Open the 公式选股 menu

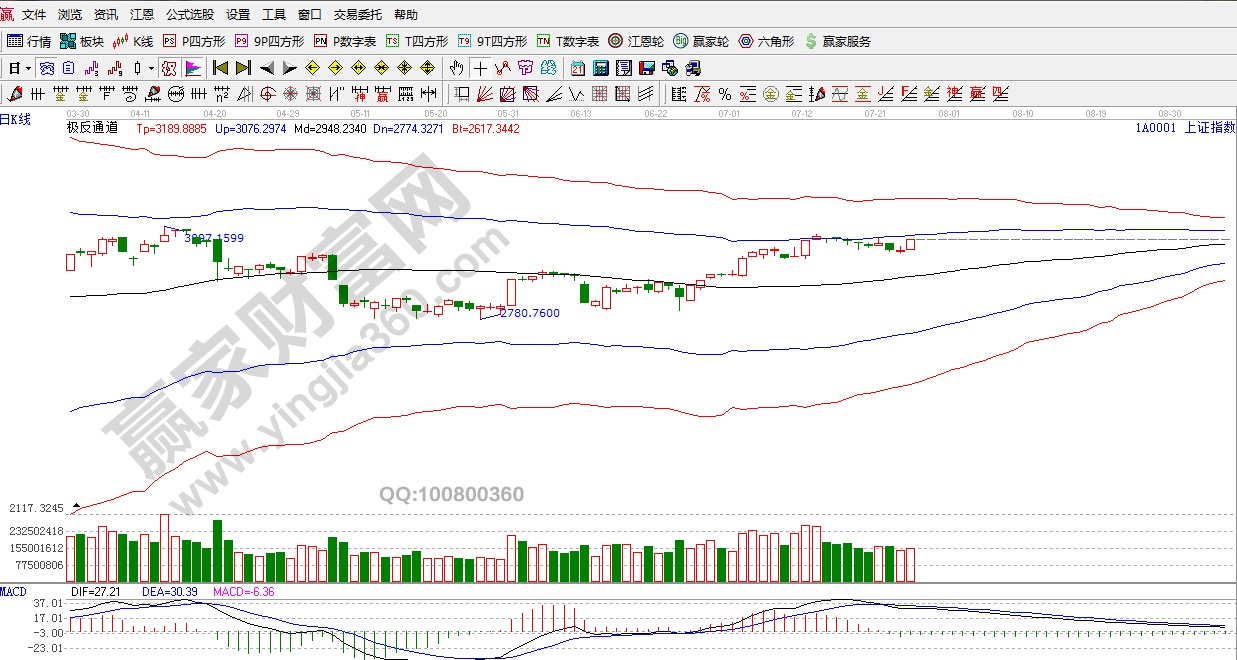click(190, 15)
